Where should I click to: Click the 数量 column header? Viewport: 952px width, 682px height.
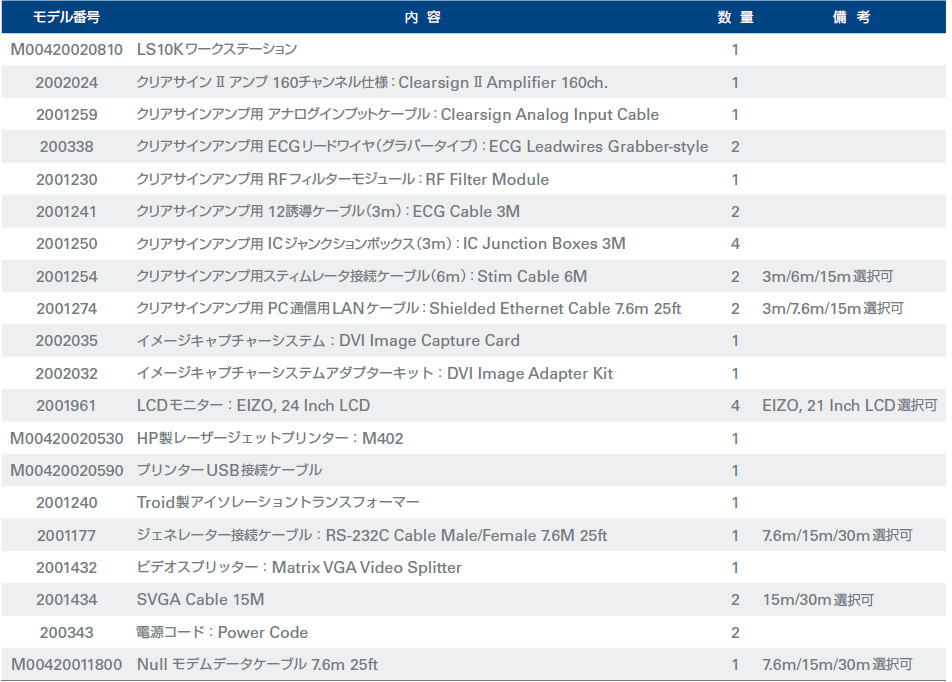point(735,17)
